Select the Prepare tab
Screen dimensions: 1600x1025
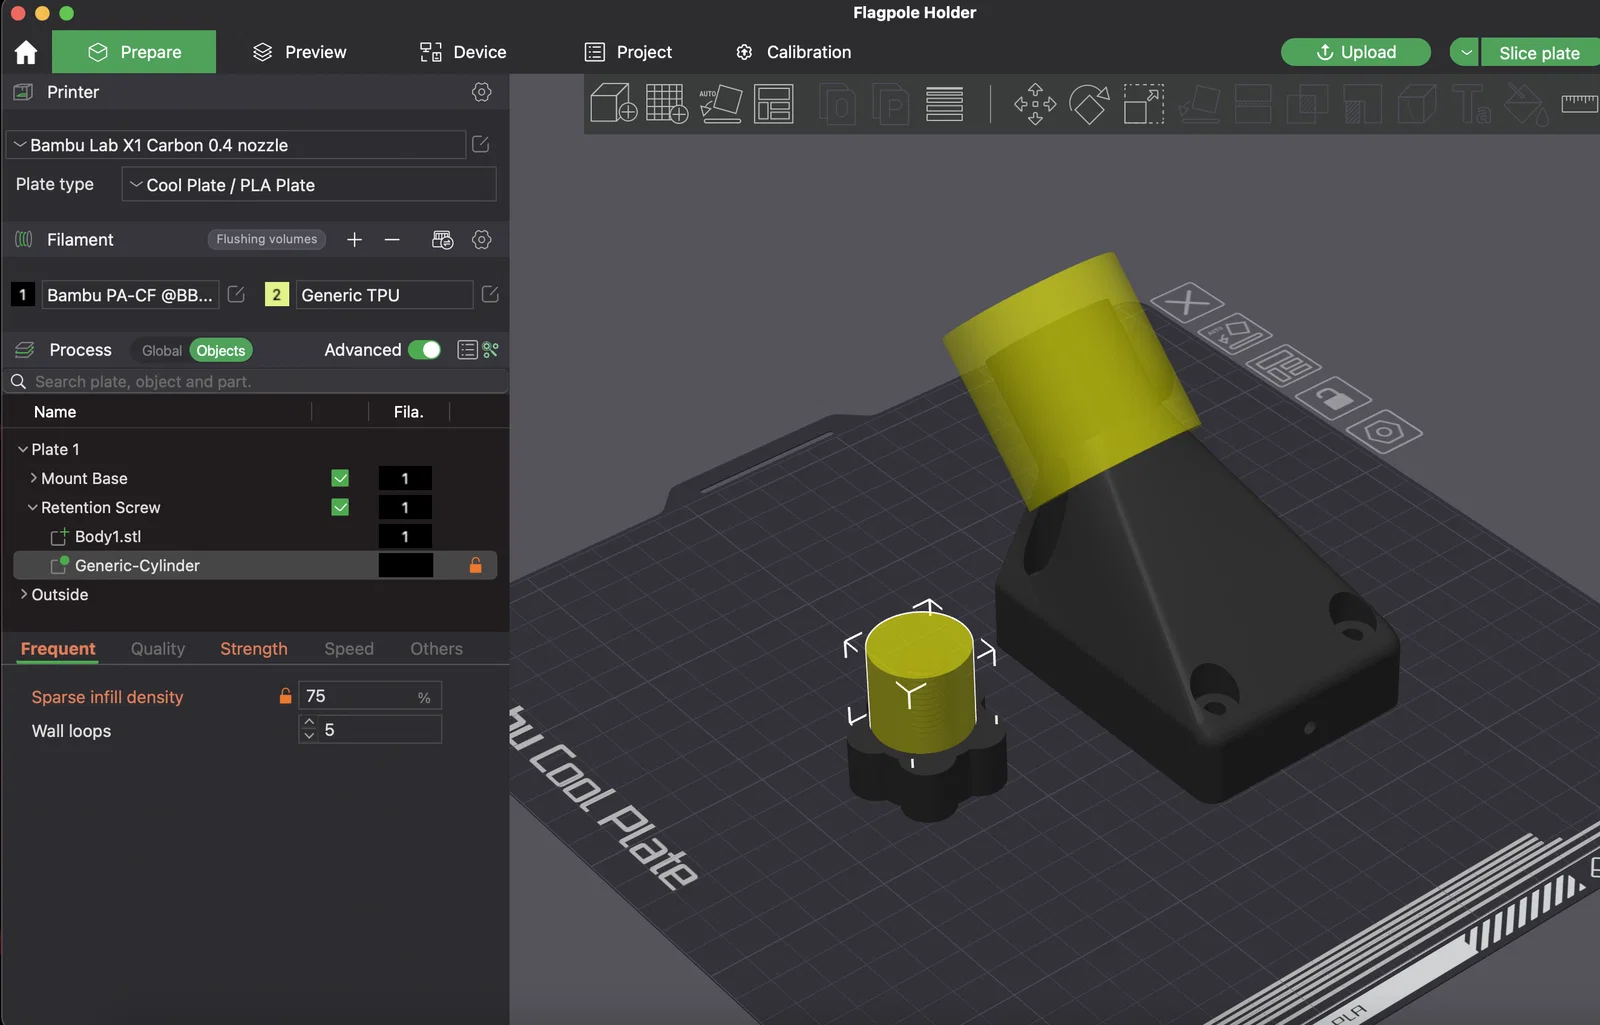click(134, 52)
